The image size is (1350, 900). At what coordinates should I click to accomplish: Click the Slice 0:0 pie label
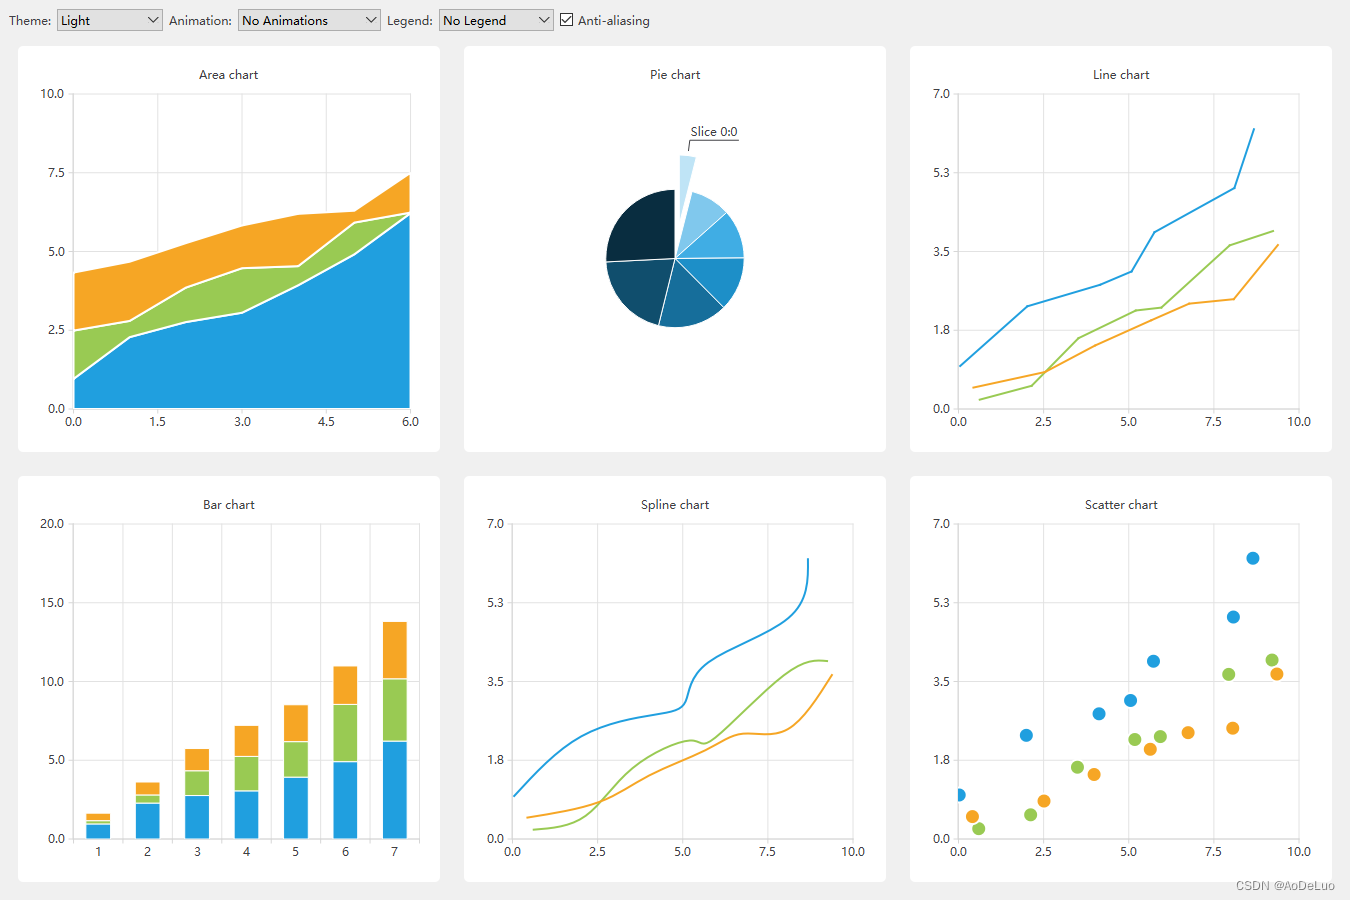(x=714, y=132)
